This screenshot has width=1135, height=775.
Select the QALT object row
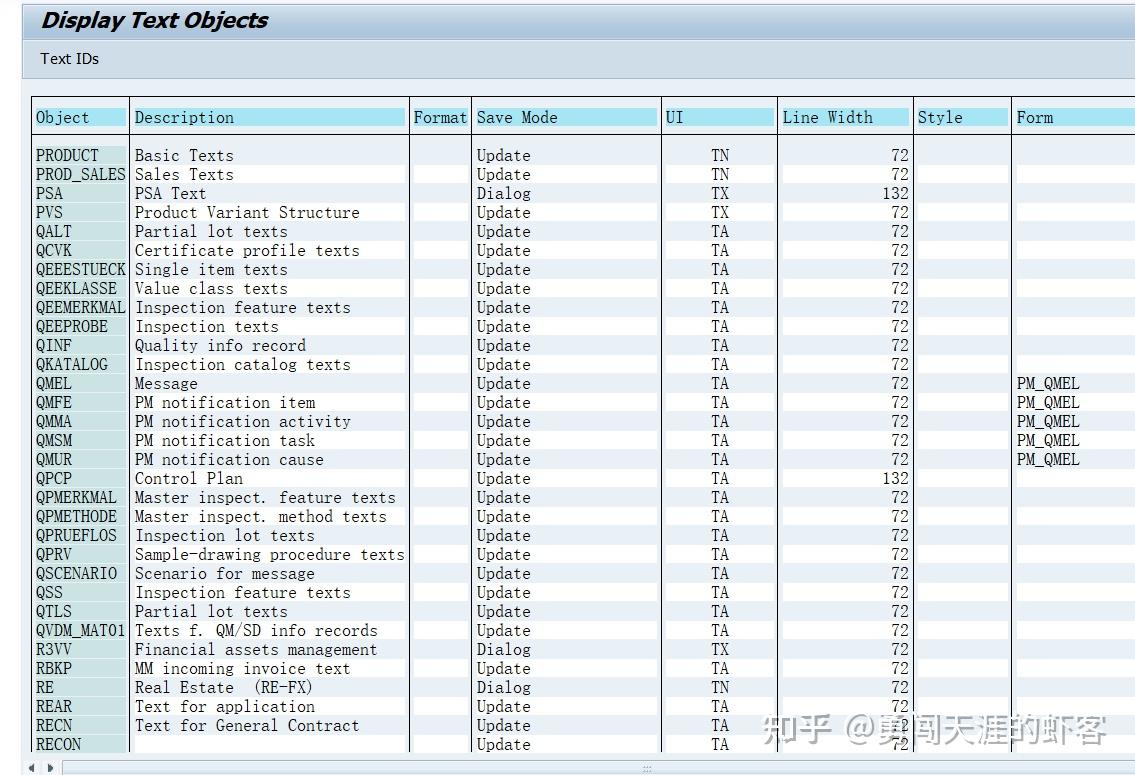point(80,232)
